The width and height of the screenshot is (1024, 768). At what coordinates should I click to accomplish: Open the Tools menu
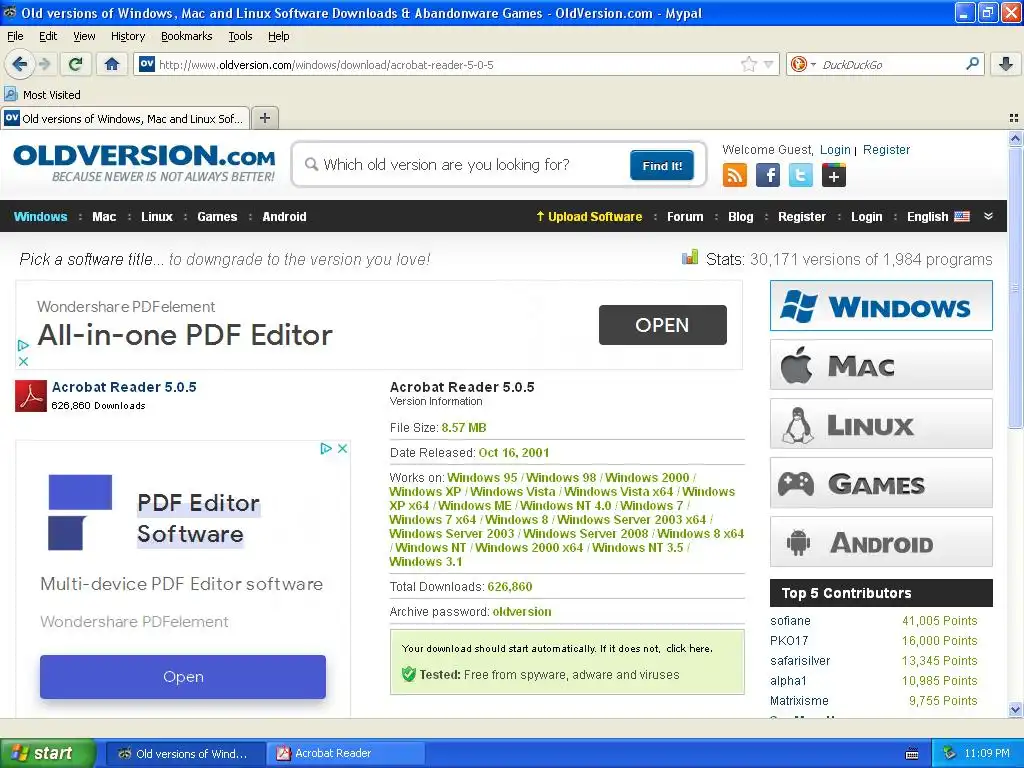240,36
